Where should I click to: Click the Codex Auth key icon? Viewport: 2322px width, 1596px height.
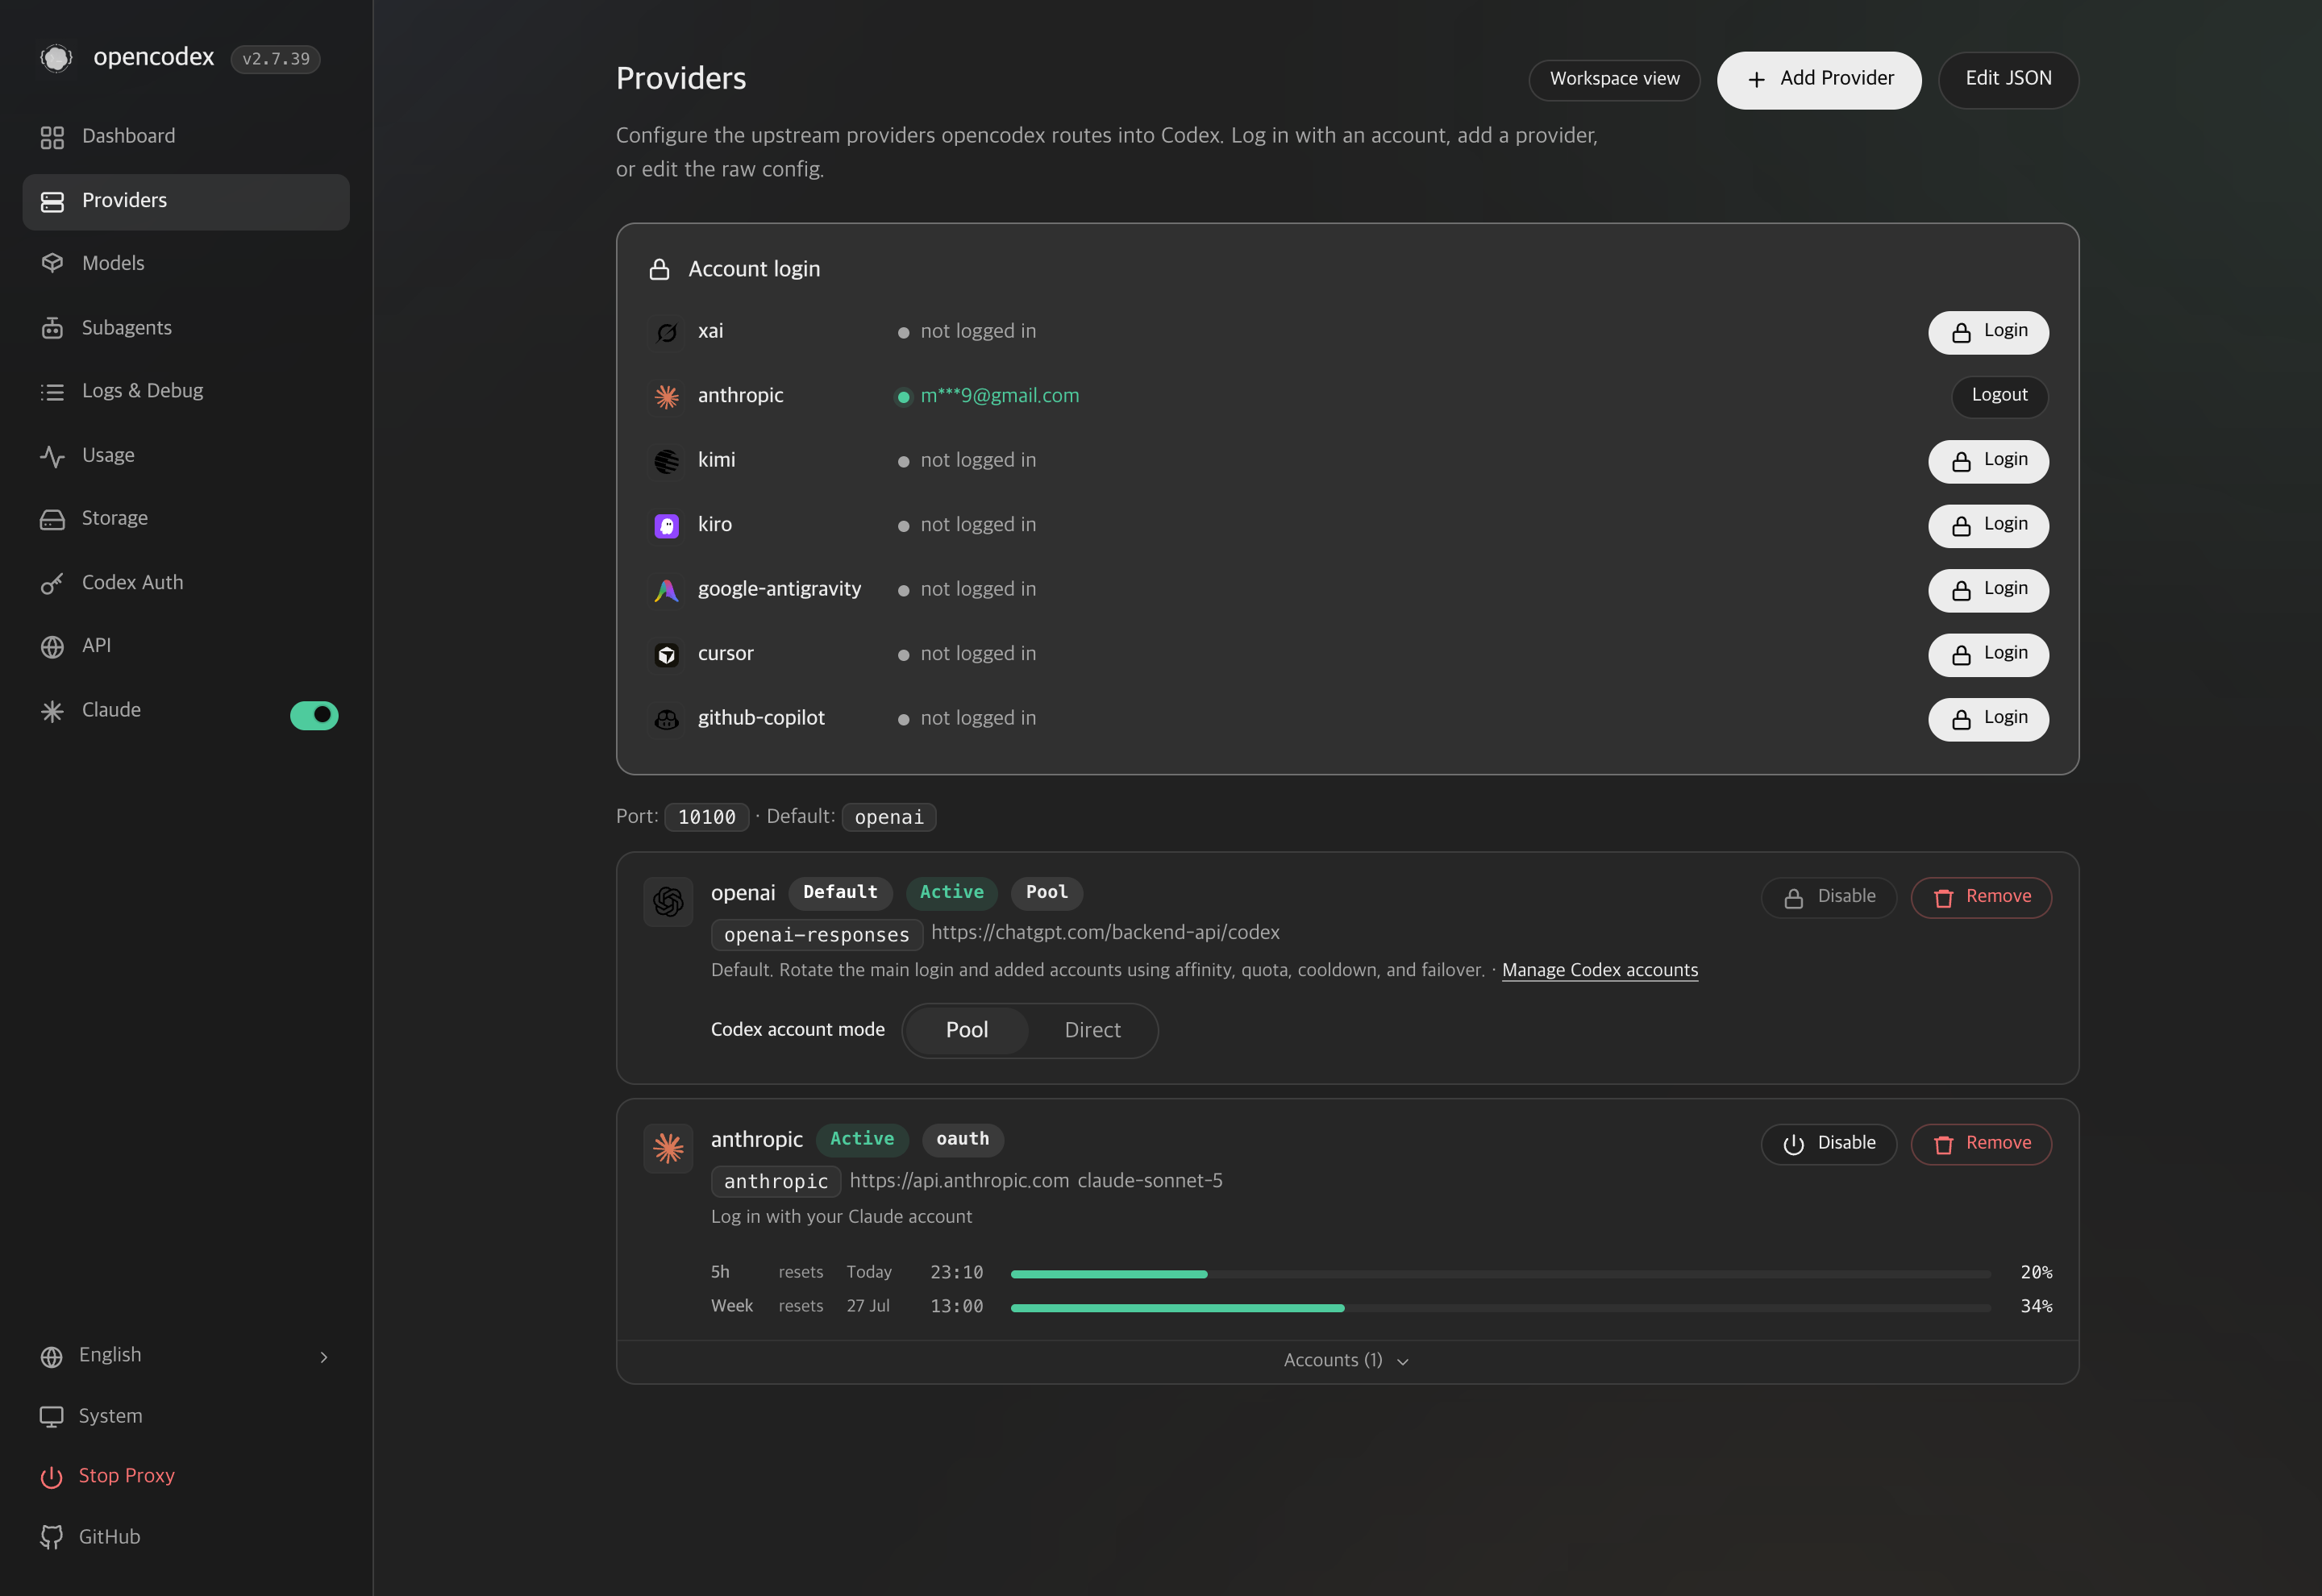coord(52,583)
